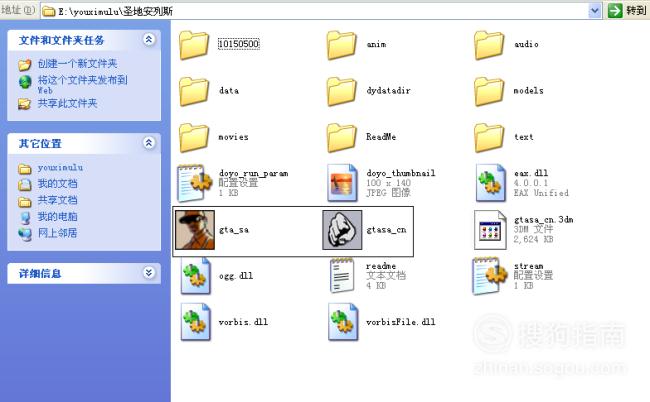Screen dimensions: 650x402
Task: Click the dydatadir folder name
Action: point(388,91)
